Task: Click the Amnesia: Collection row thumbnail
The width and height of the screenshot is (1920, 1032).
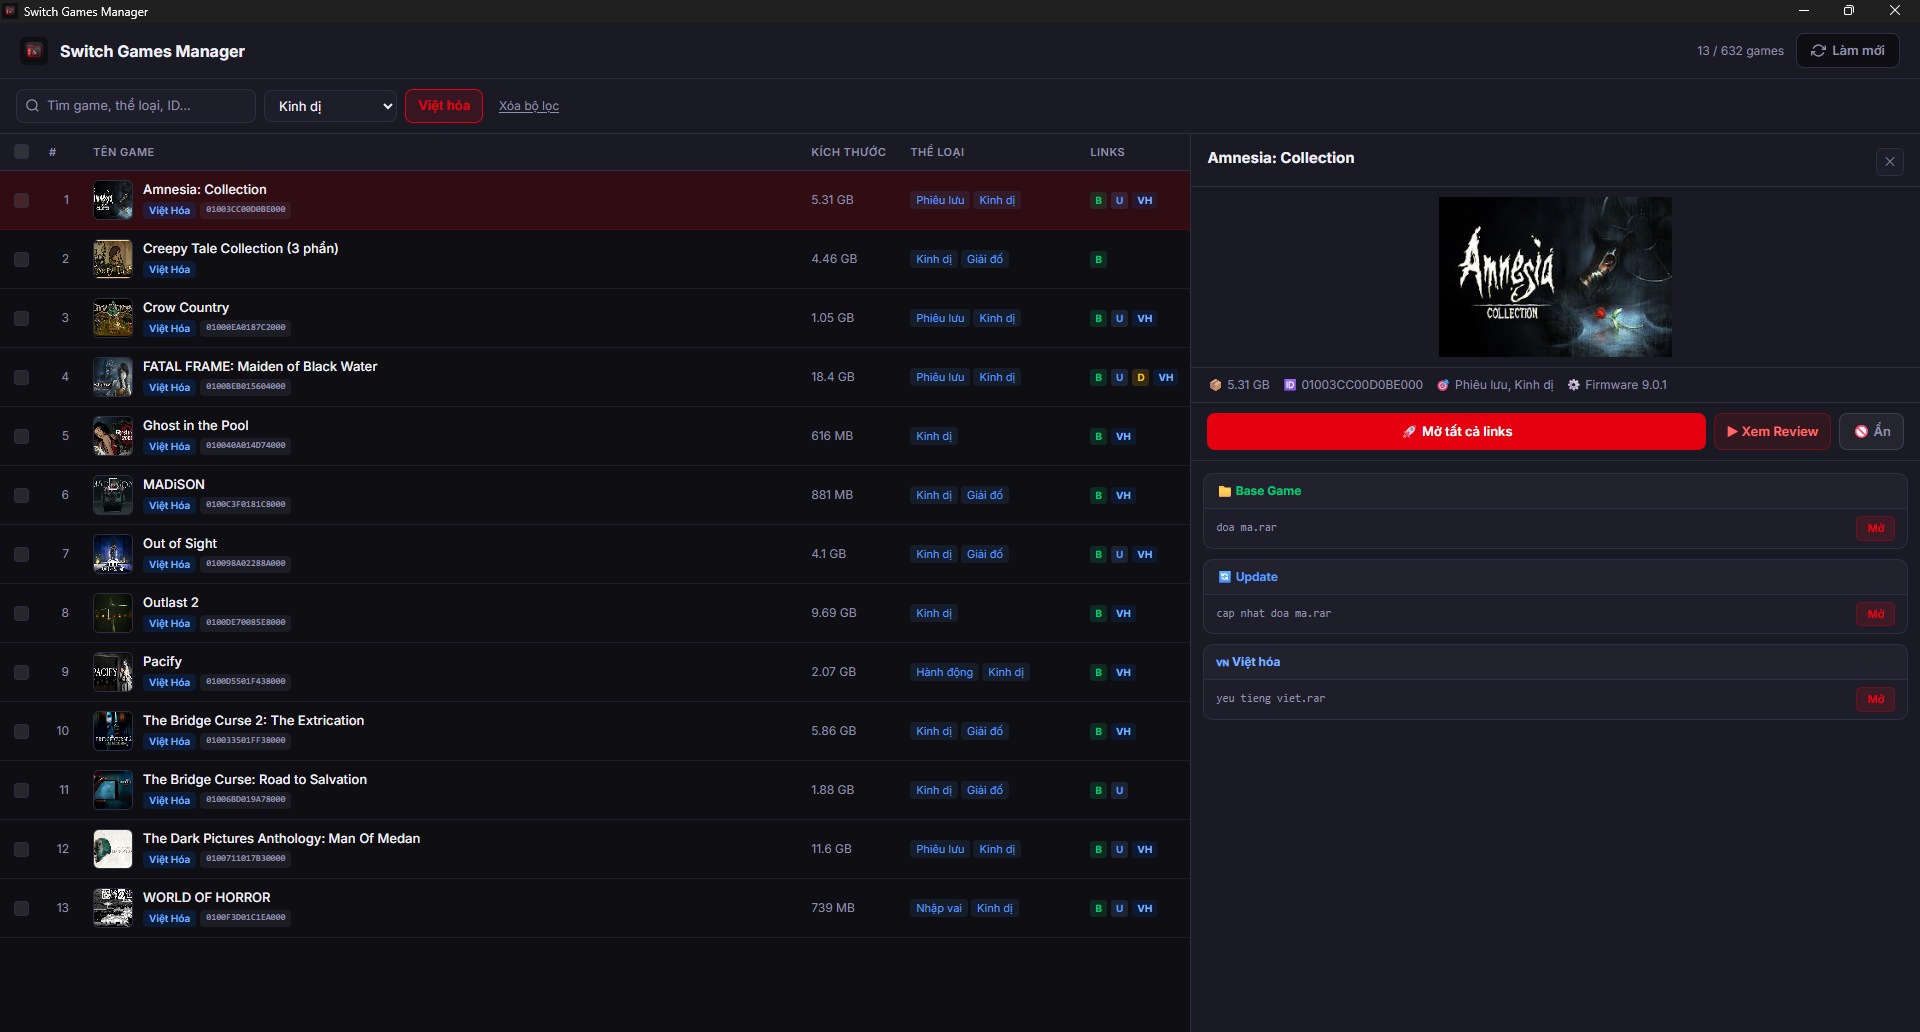Action: pyautogui.click(x=113, y=200)
